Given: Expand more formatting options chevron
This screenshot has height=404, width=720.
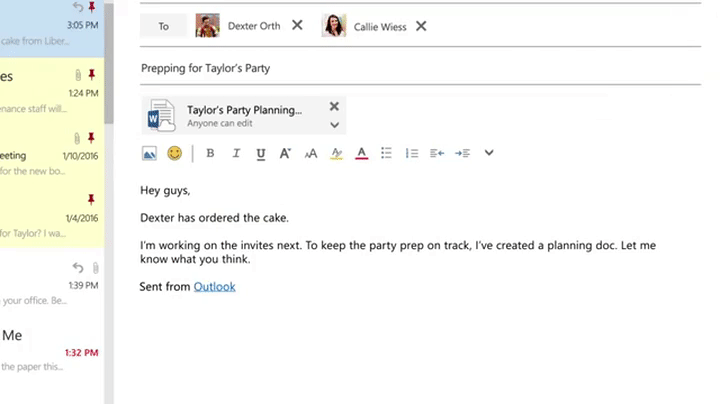Looking at the screenshot, I should [x=489, y=153].
